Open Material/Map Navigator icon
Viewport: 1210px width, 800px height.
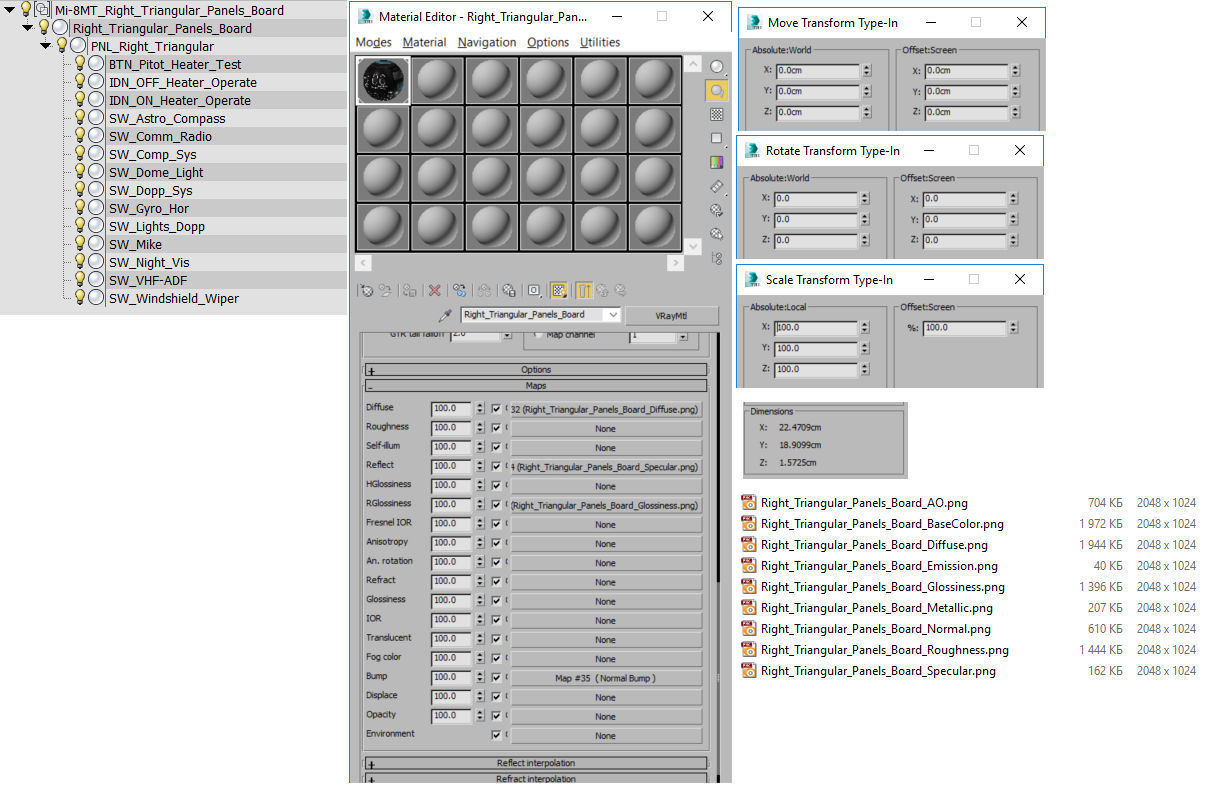717,258
